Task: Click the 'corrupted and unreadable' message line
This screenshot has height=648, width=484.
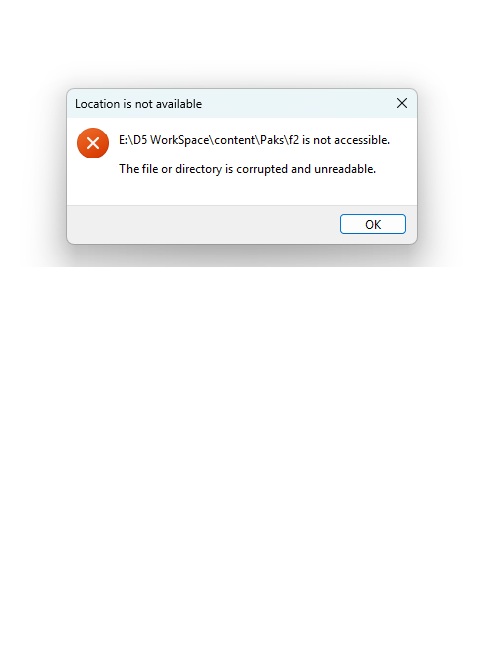Action: (x=248, y=169)
